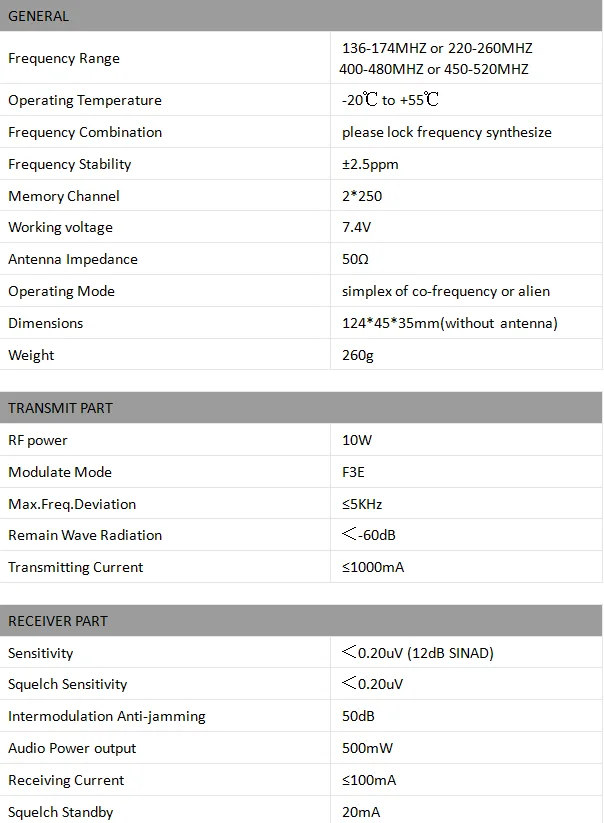The height and width of the screenshot is (823, 604).
Task: Select the RF power 10W value
Action: coord(357,440)
